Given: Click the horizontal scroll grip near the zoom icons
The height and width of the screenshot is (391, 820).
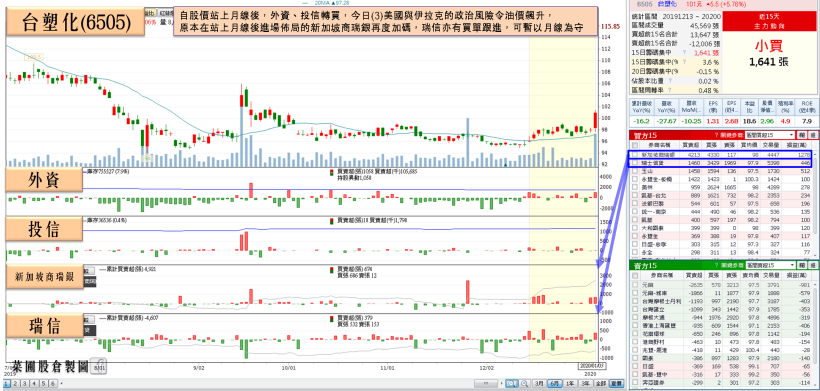Looking at the screenshot, I should click(x=486, y=383).
